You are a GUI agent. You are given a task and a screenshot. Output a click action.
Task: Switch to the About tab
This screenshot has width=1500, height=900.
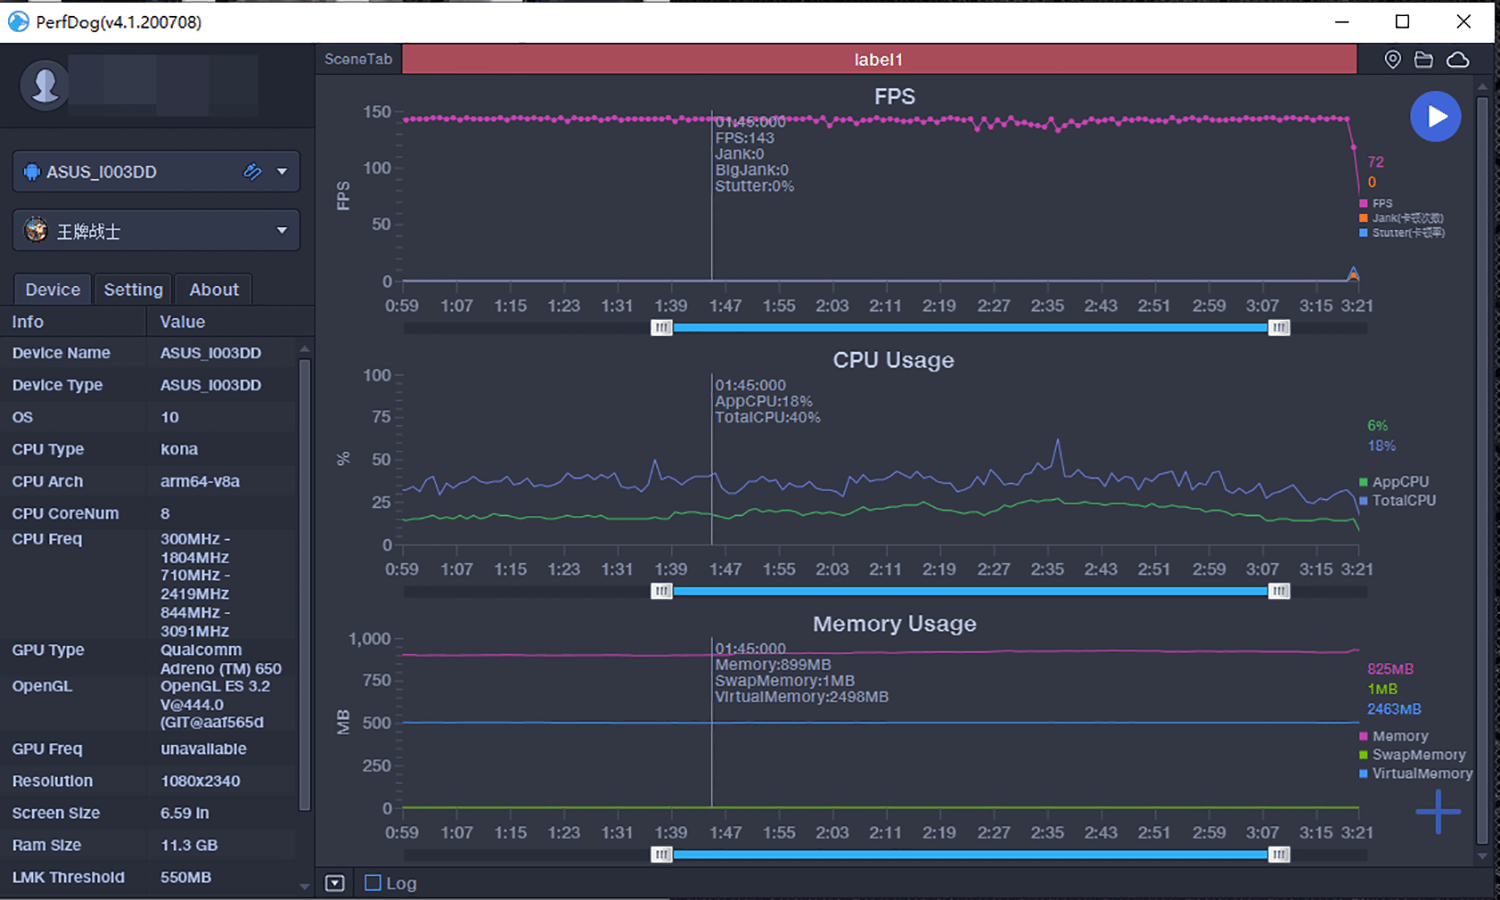(214, 289)
